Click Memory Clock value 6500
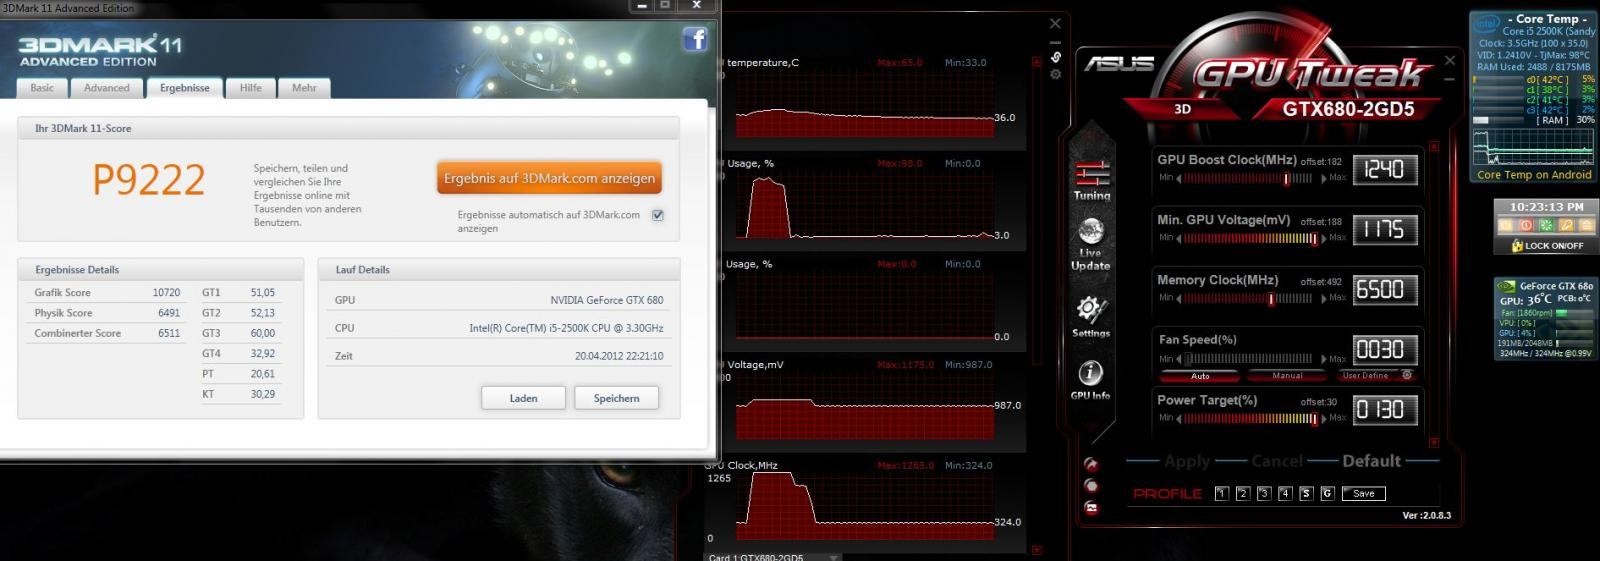The width and height of the screenshot is (1600, 561). point(1385,290)
